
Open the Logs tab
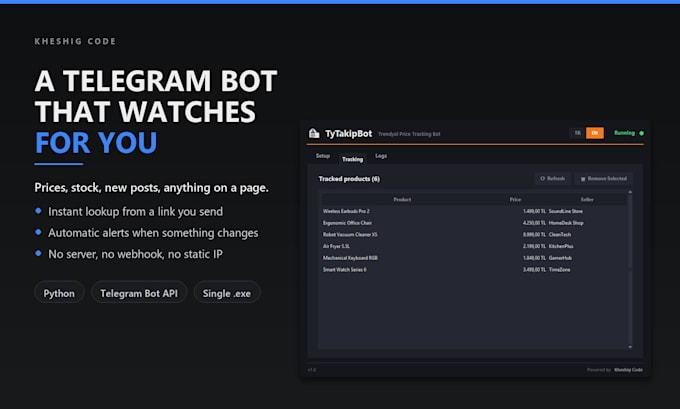point(381,156)
